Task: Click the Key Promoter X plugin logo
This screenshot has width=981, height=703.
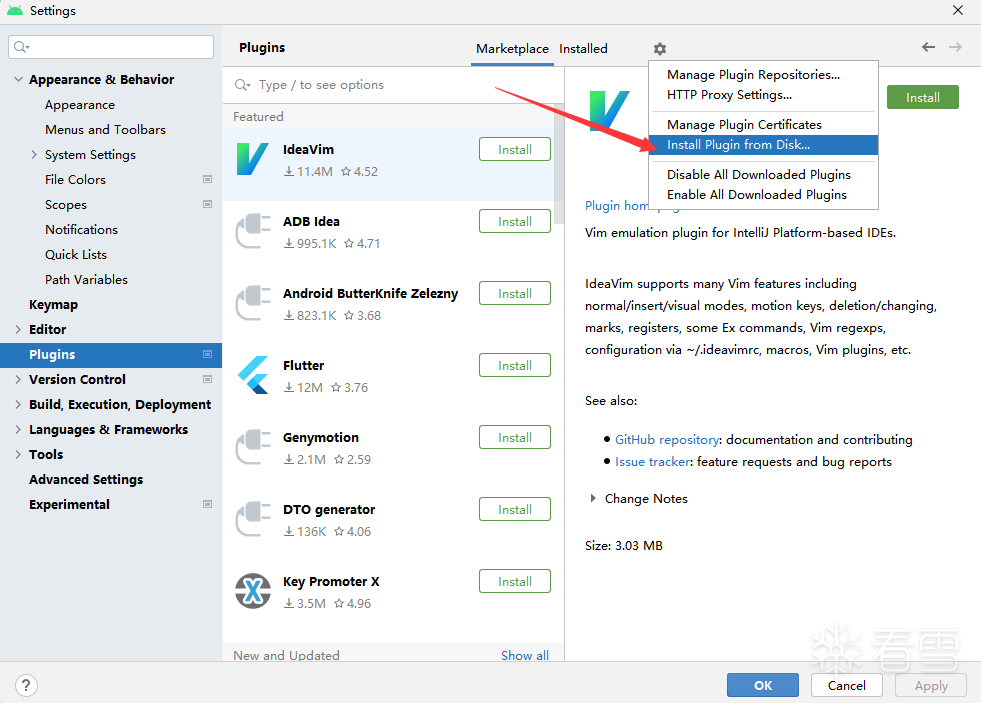Action: click(x=253, y=591)
